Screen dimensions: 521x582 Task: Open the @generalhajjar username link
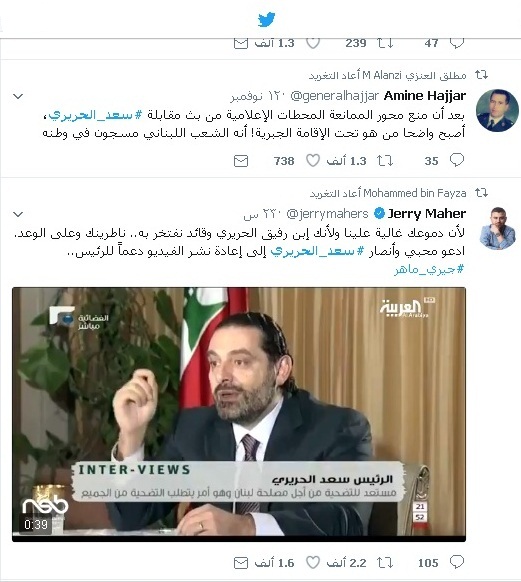(x=334, y=96)
